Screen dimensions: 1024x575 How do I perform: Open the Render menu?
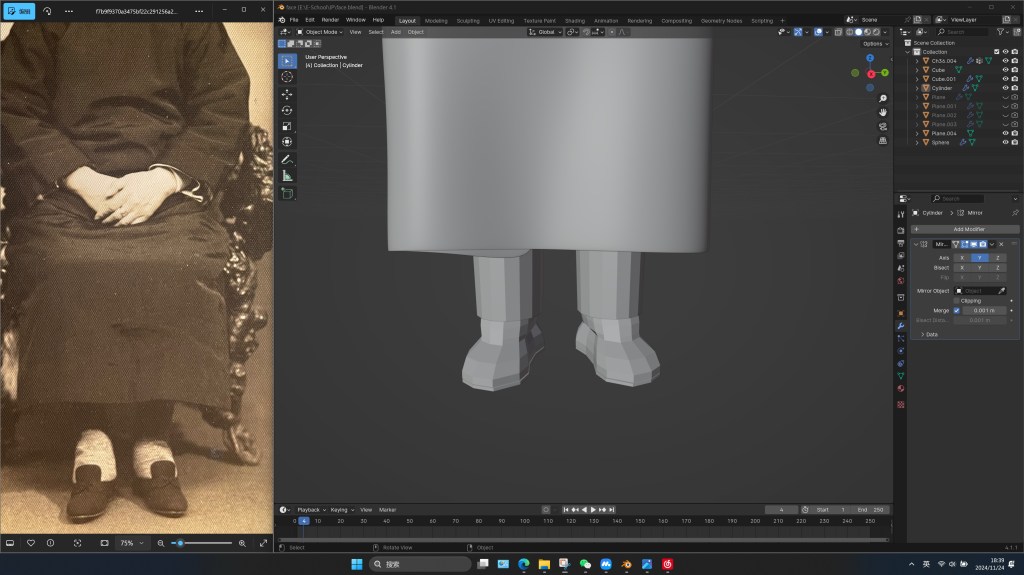click(x=329, y=20)
